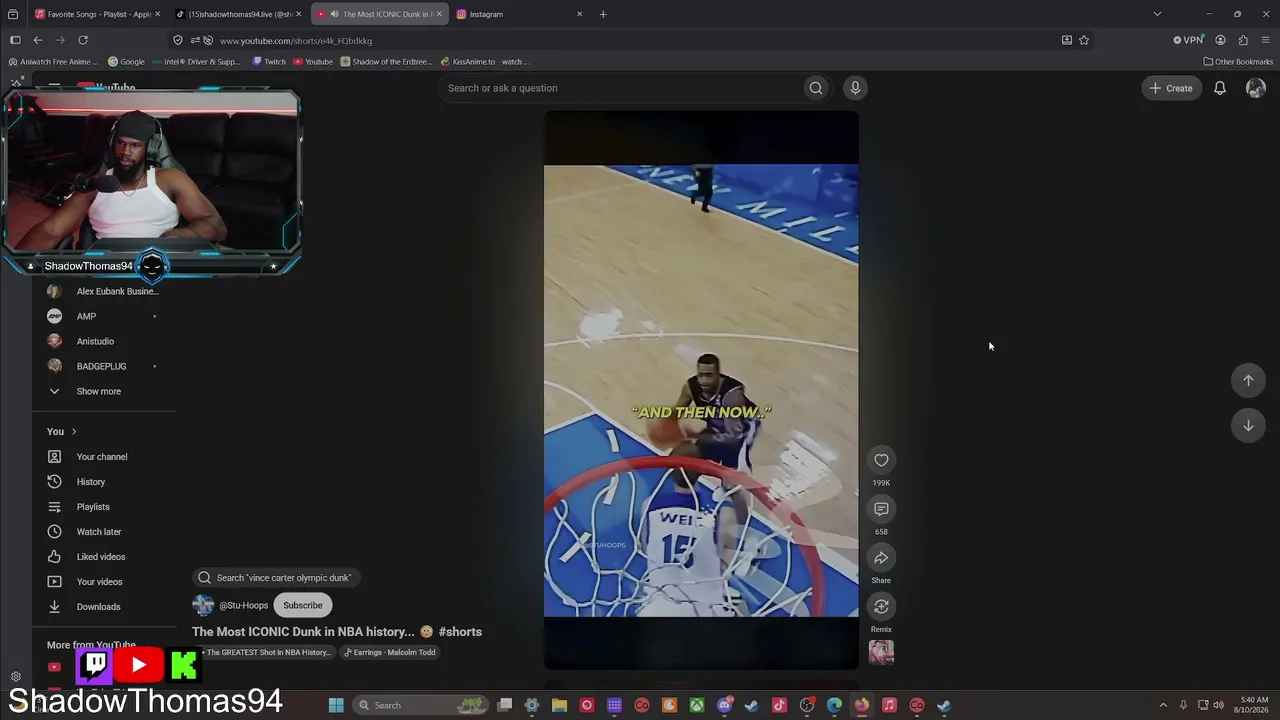Open Earrings - Malcolm Todd sound chip
This screenshot has width=1280, height=720.
389,652
